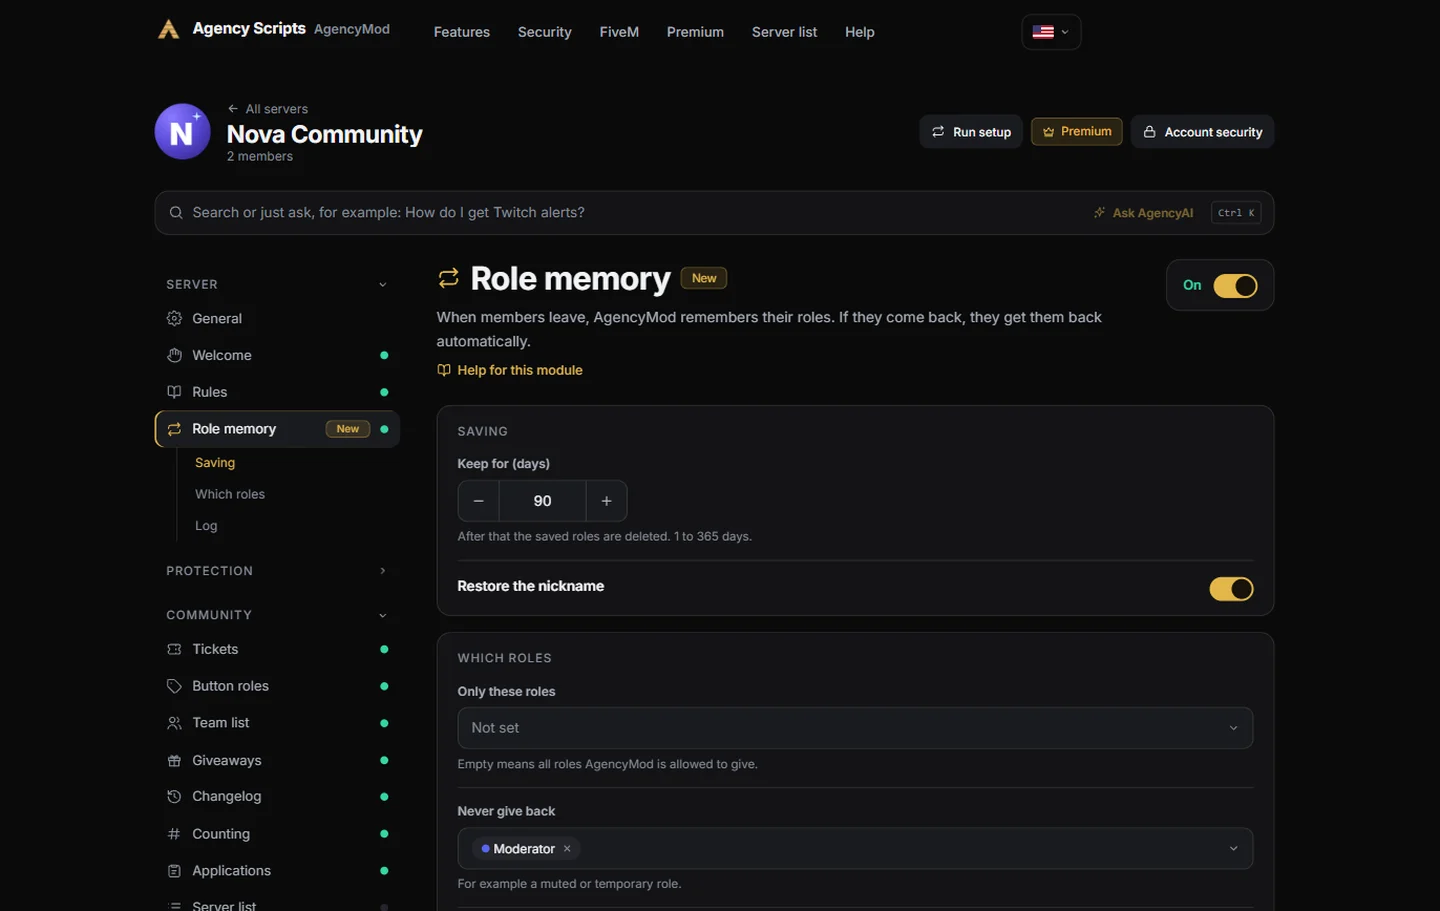This screenshot has width=1440, height=911.
Task: Open the Server list nav item
Action: [x=784, y=32]
